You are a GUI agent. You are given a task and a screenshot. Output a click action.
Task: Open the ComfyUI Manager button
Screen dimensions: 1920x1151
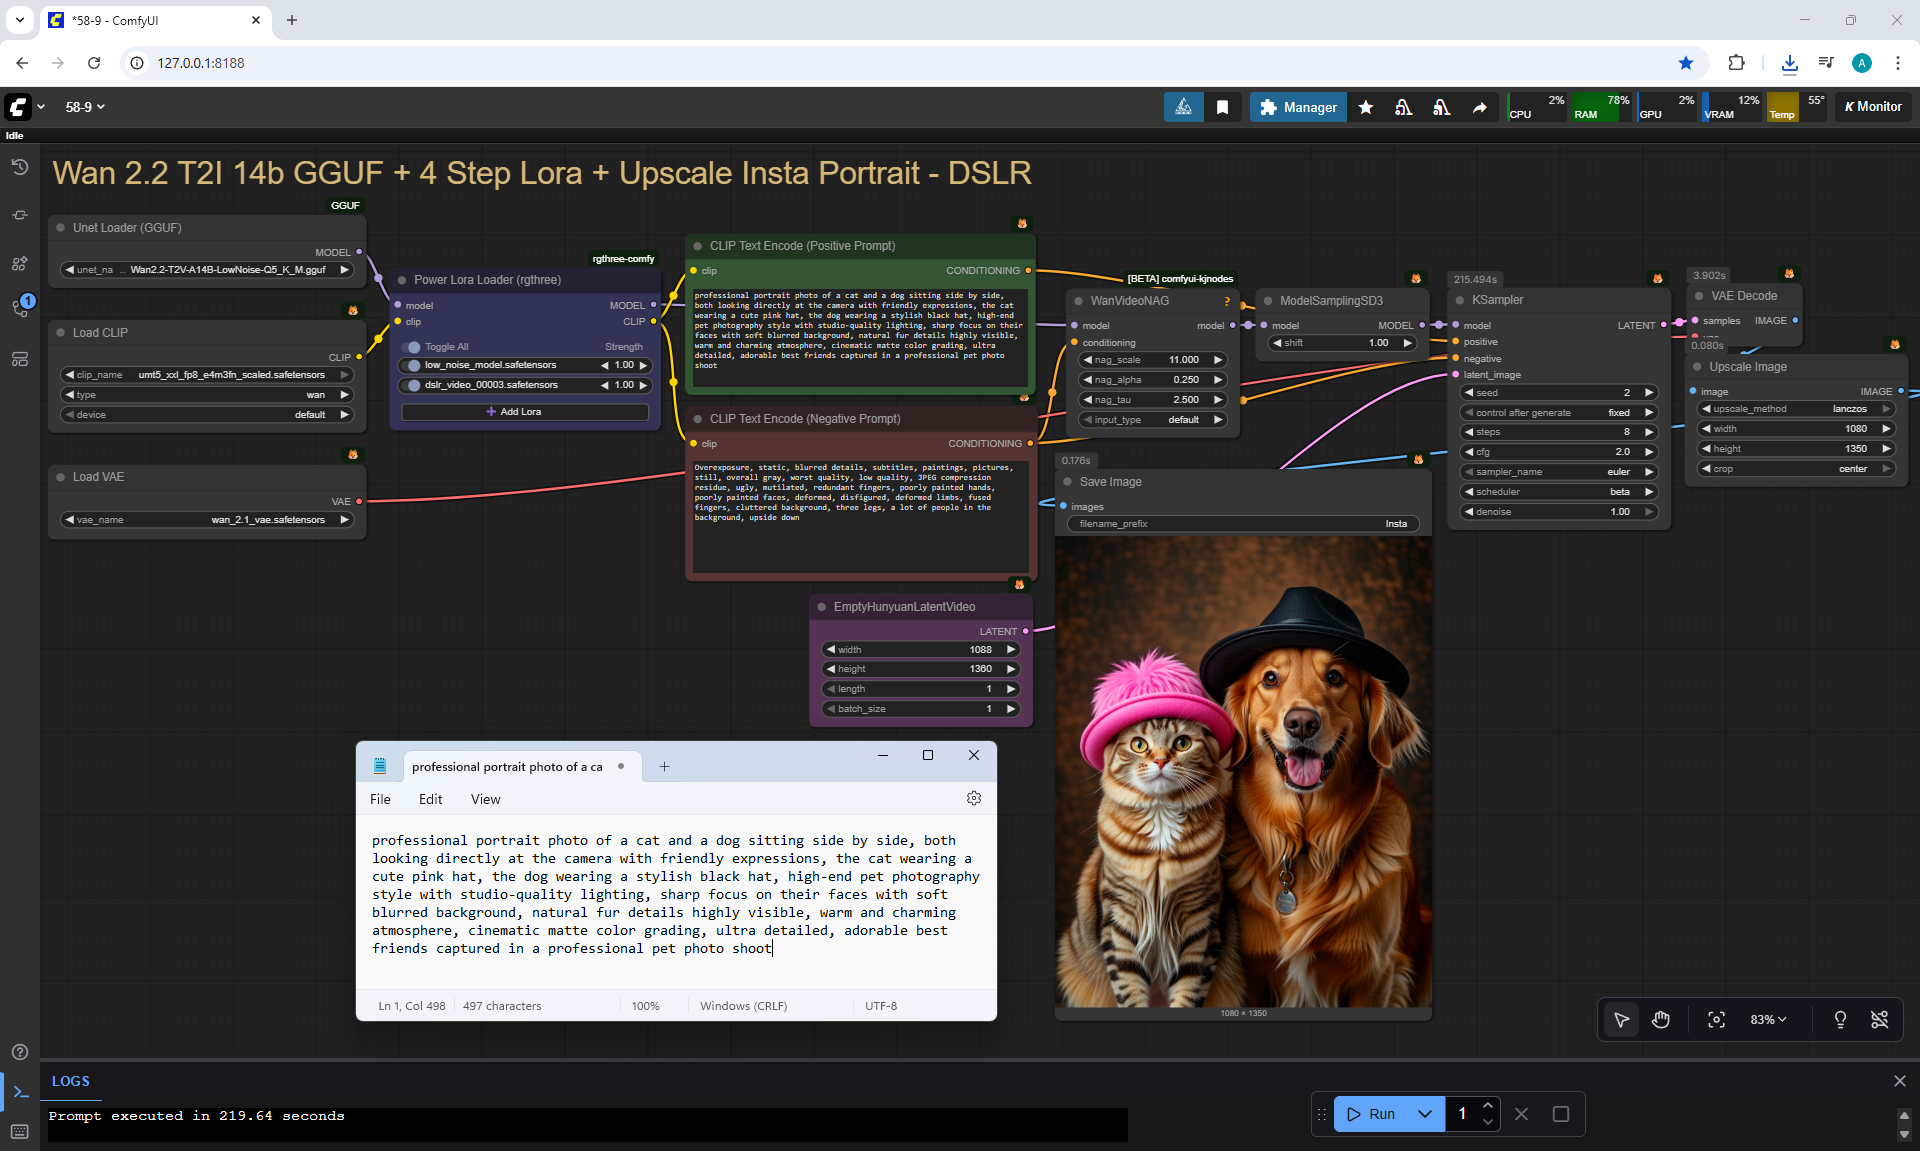tap(1298, 107)
